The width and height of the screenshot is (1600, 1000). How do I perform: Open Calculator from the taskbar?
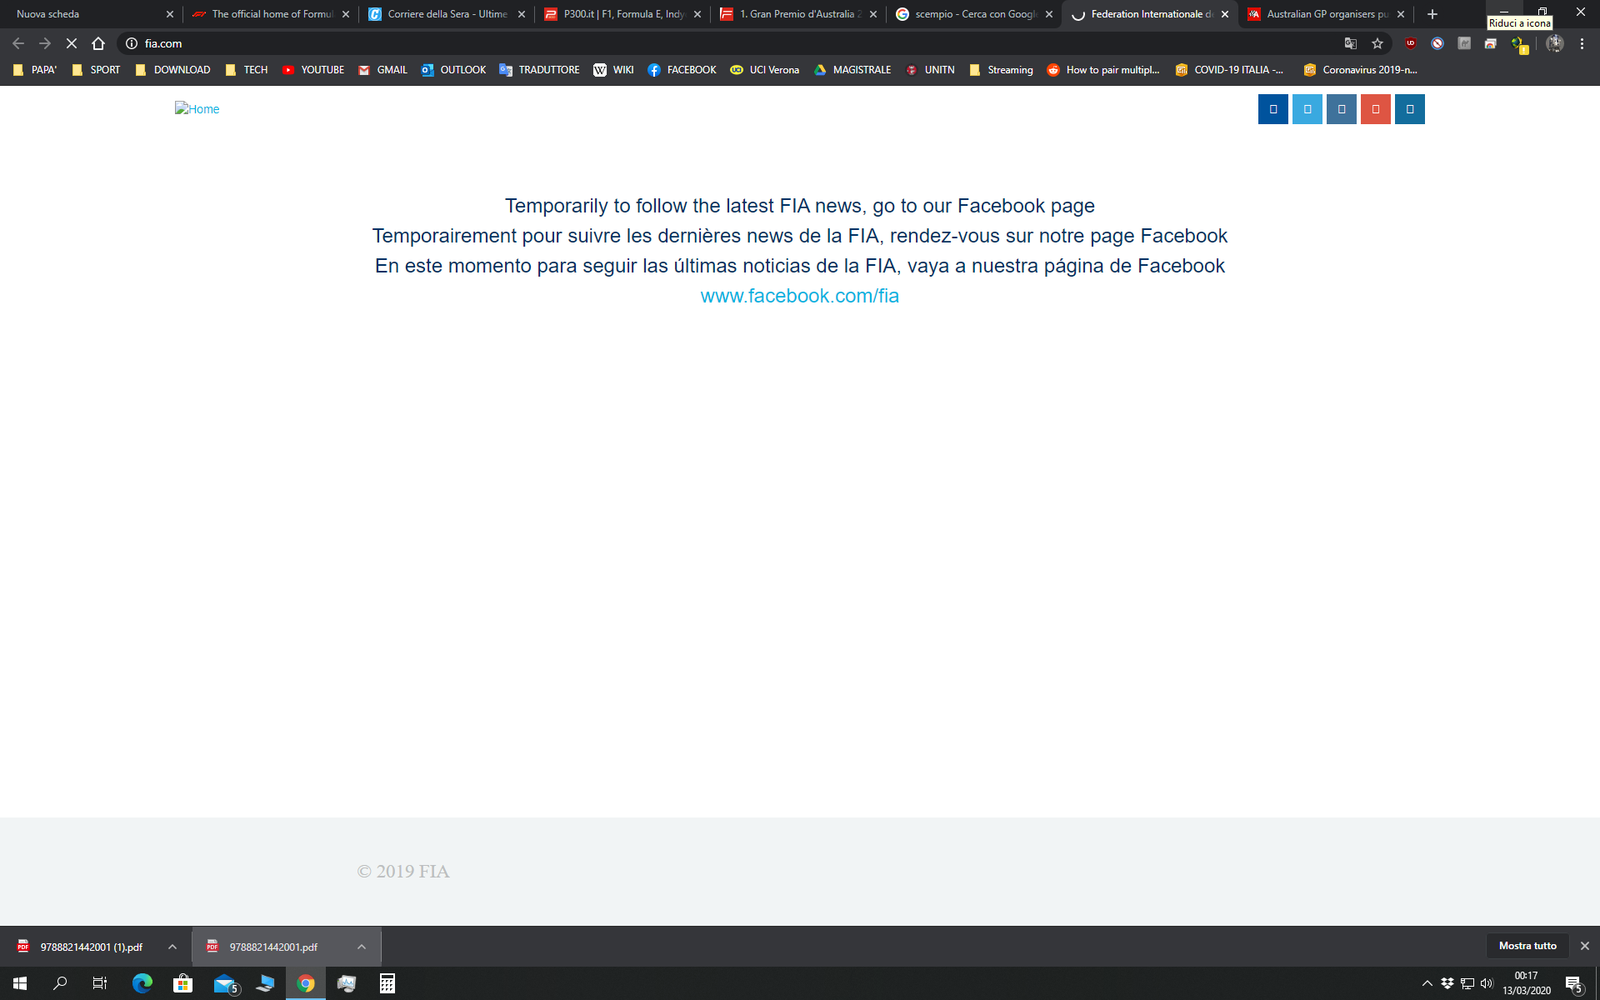[387, 984]
